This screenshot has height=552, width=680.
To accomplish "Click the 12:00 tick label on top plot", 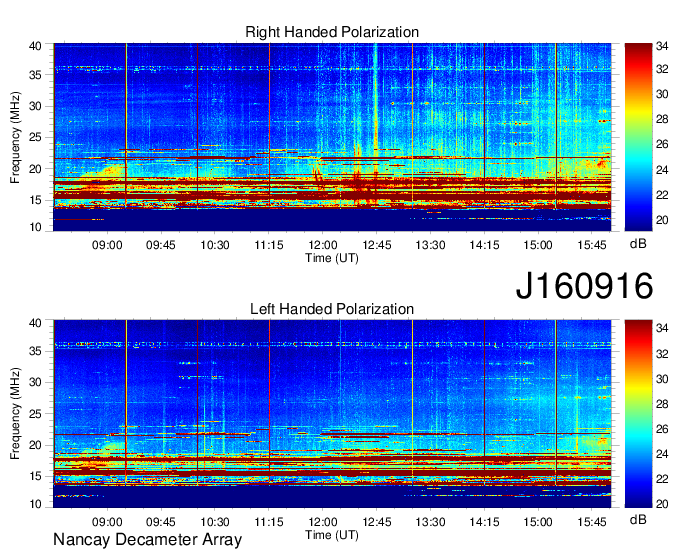I will coord(323,245).
